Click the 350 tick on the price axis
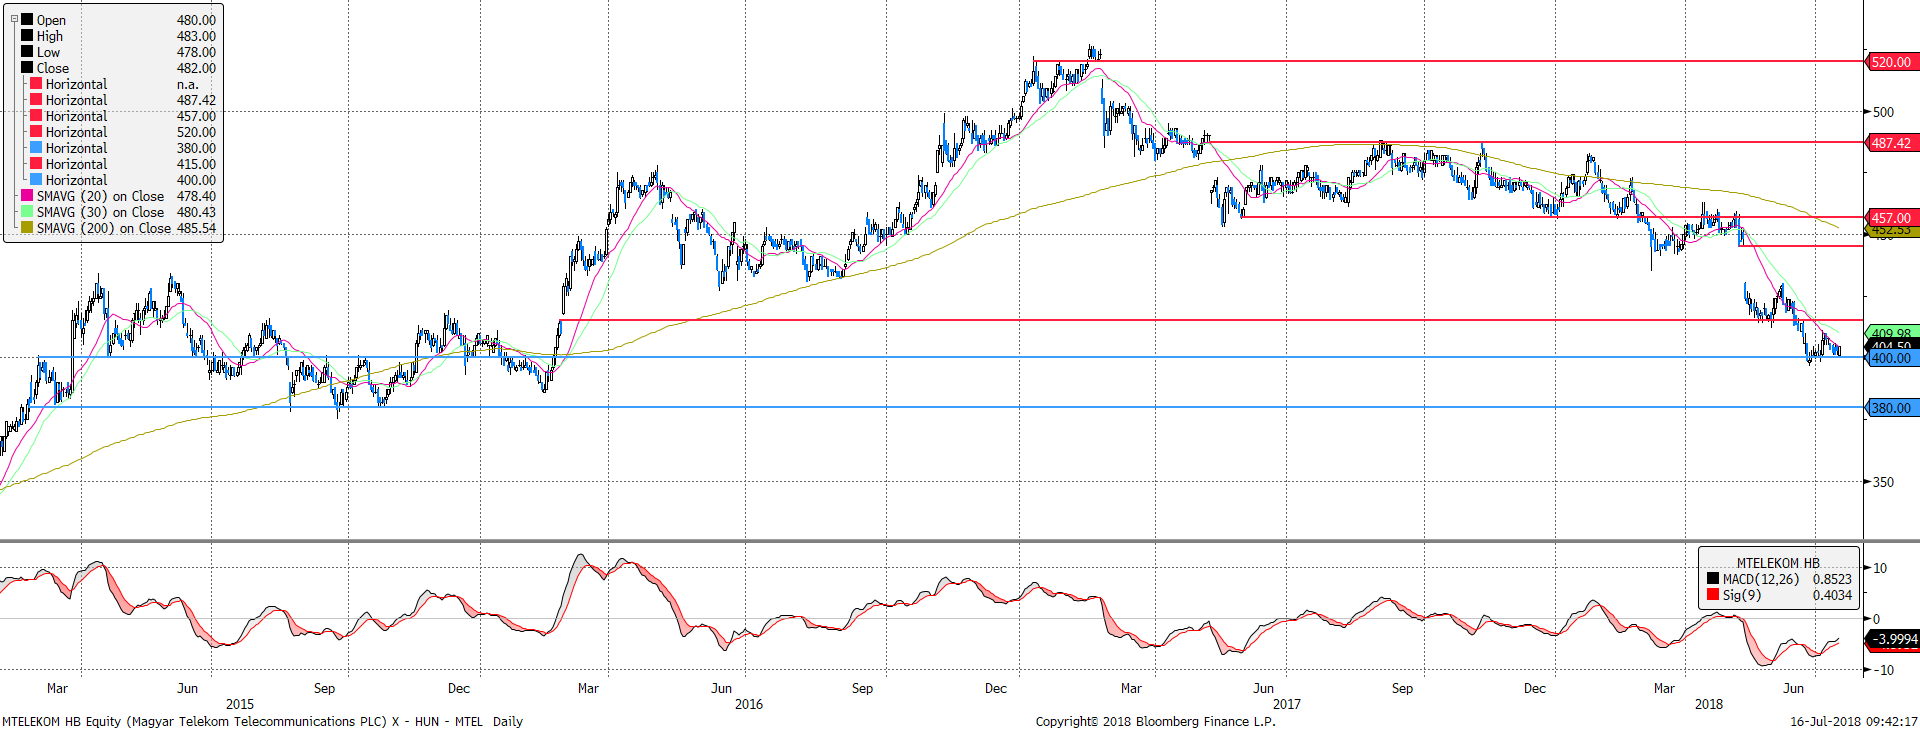The height and width of the screenshot is (730, 1920). [x=1883, y=482]
